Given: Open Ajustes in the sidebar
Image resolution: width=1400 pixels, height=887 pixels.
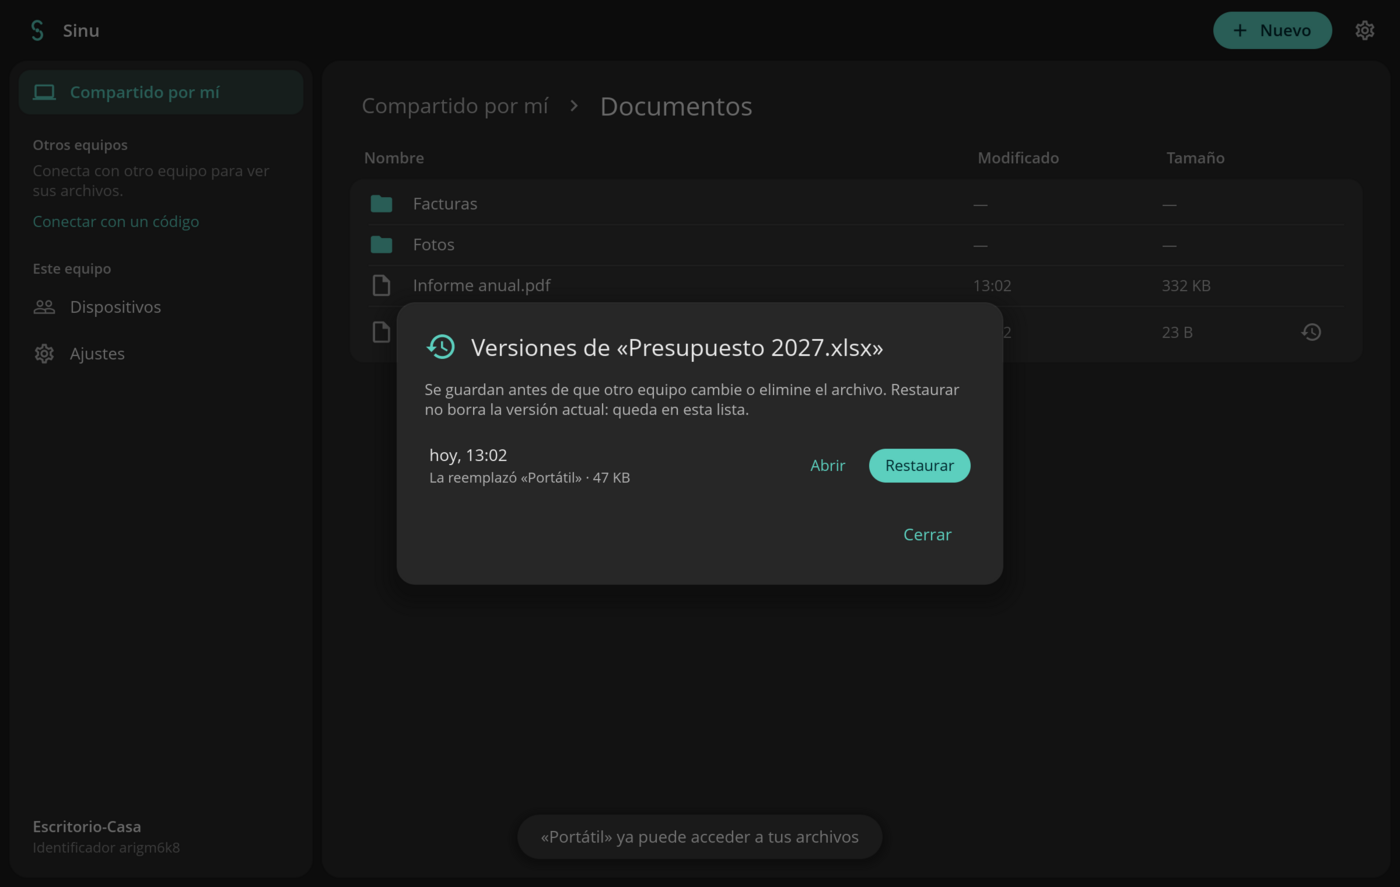Looking at the screenshot, I should coord(161,353).
